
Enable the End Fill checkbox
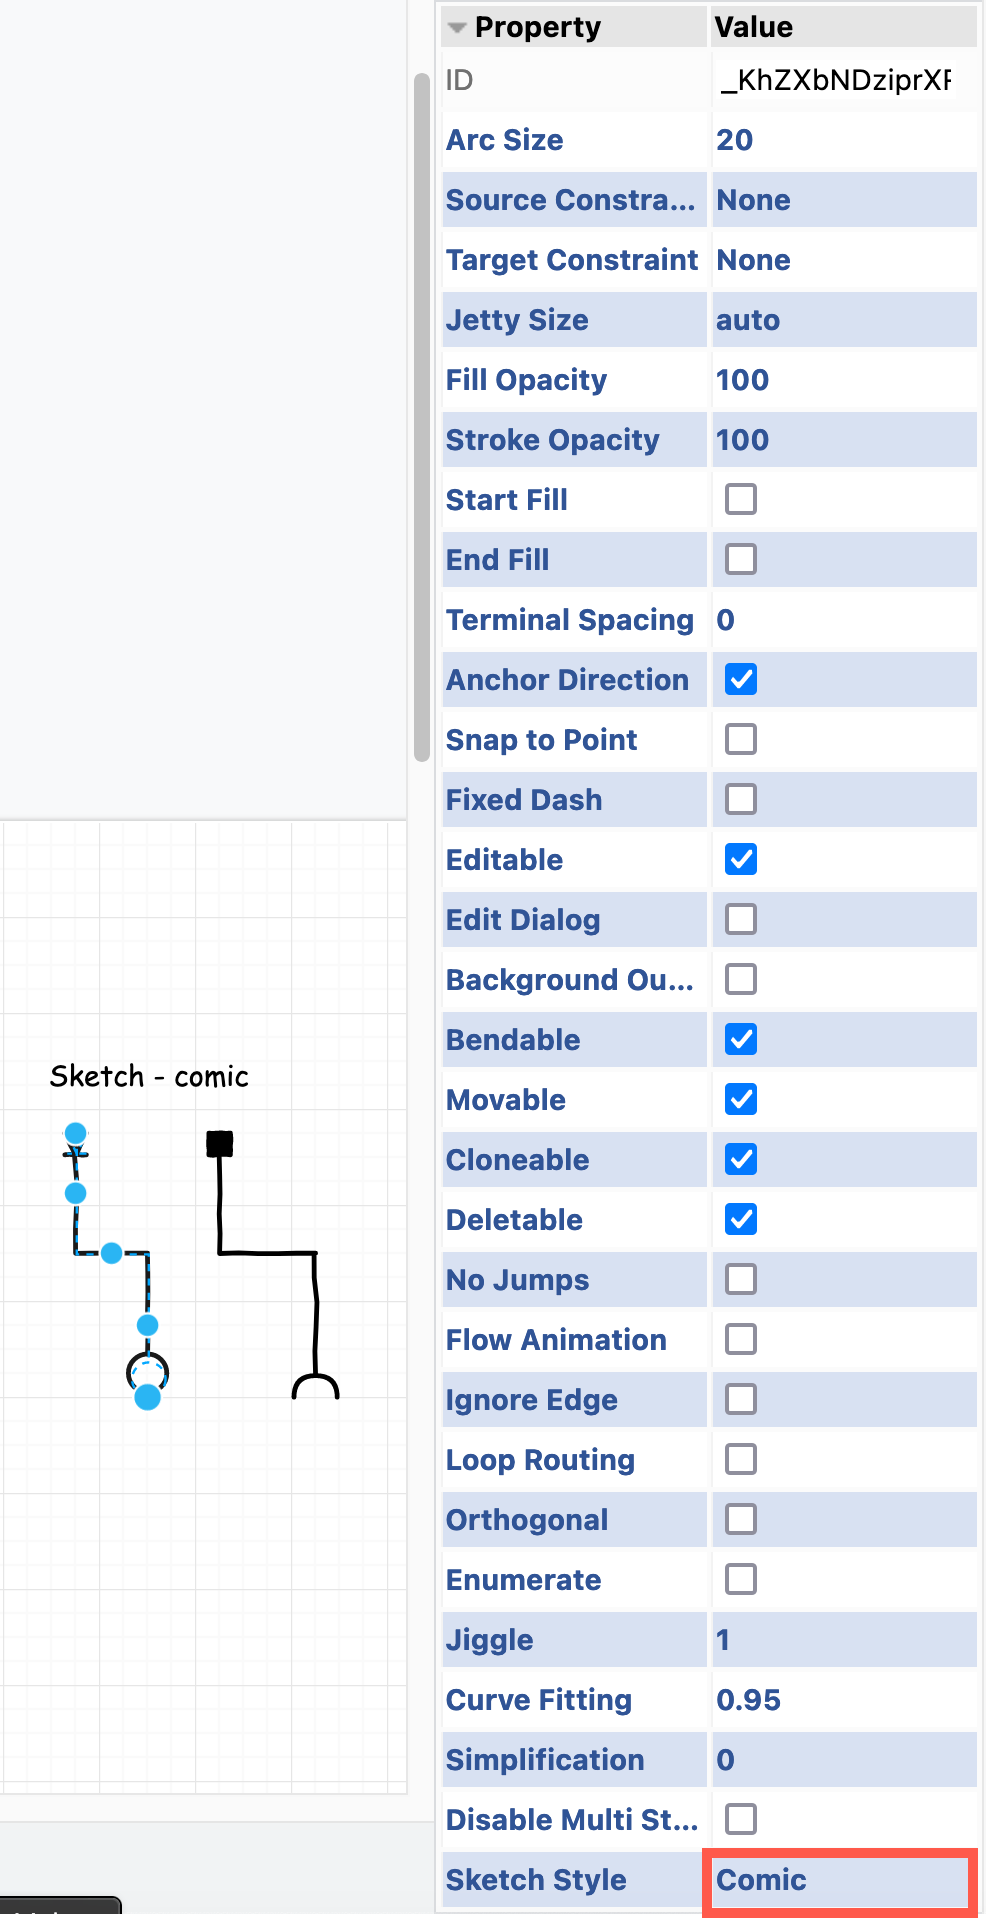(x=740, y=560)
